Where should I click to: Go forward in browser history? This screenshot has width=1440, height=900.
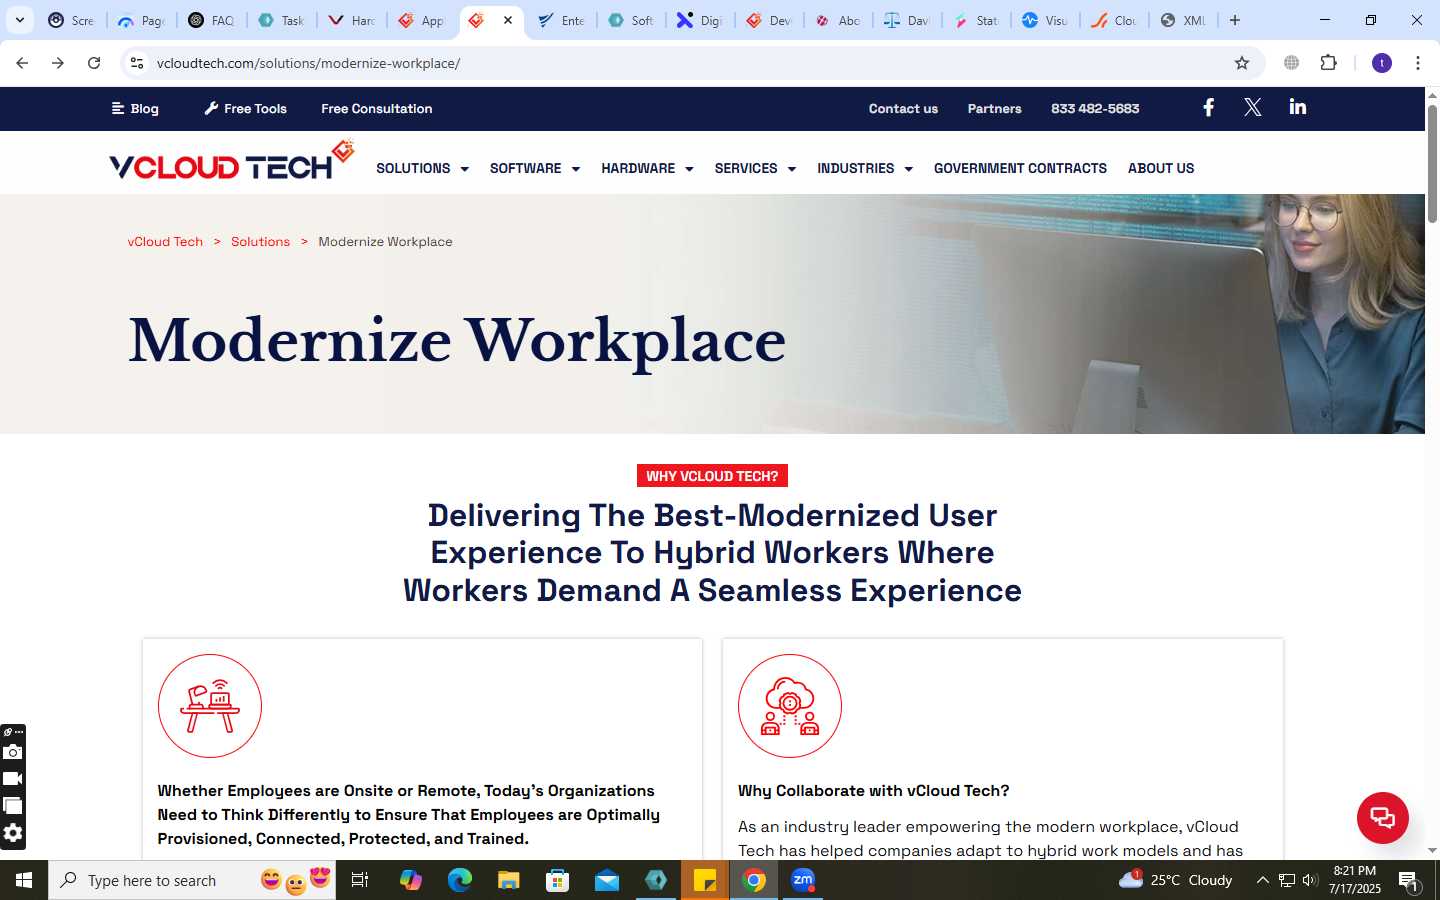coord(58,63)
